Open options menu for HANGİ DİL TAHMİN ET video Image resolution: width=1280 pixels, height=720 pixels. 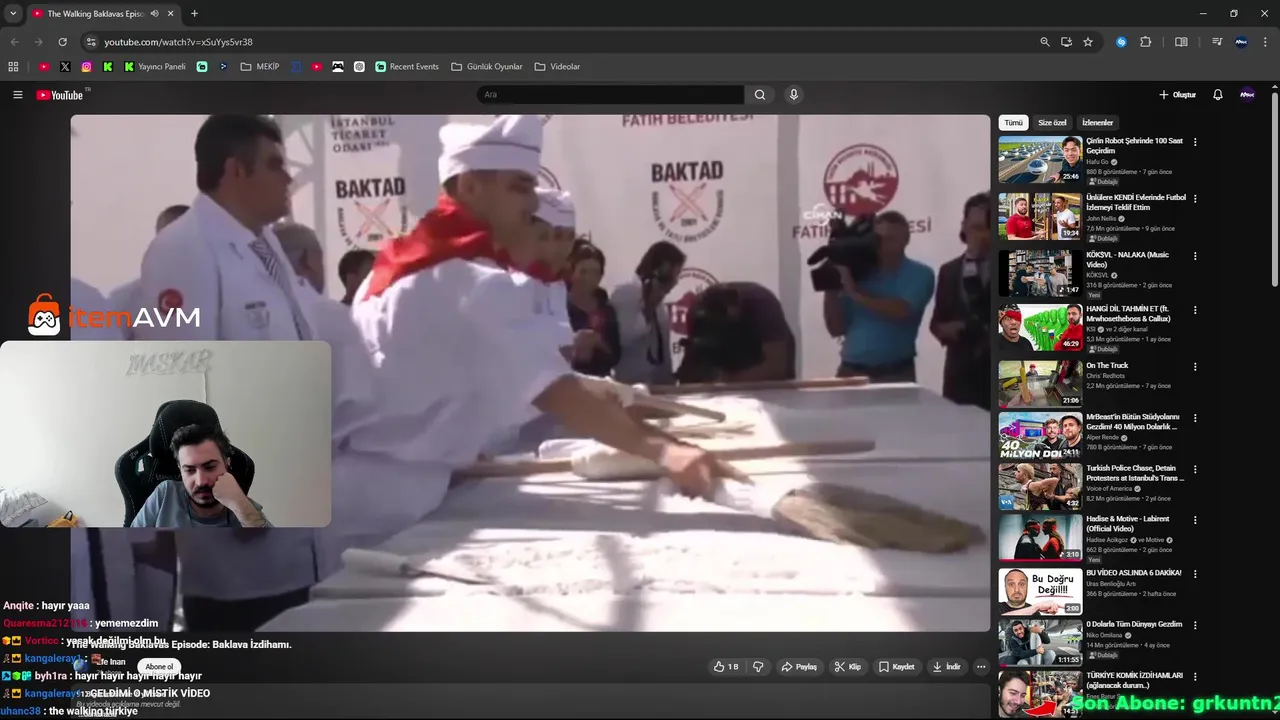[1195, 310]
